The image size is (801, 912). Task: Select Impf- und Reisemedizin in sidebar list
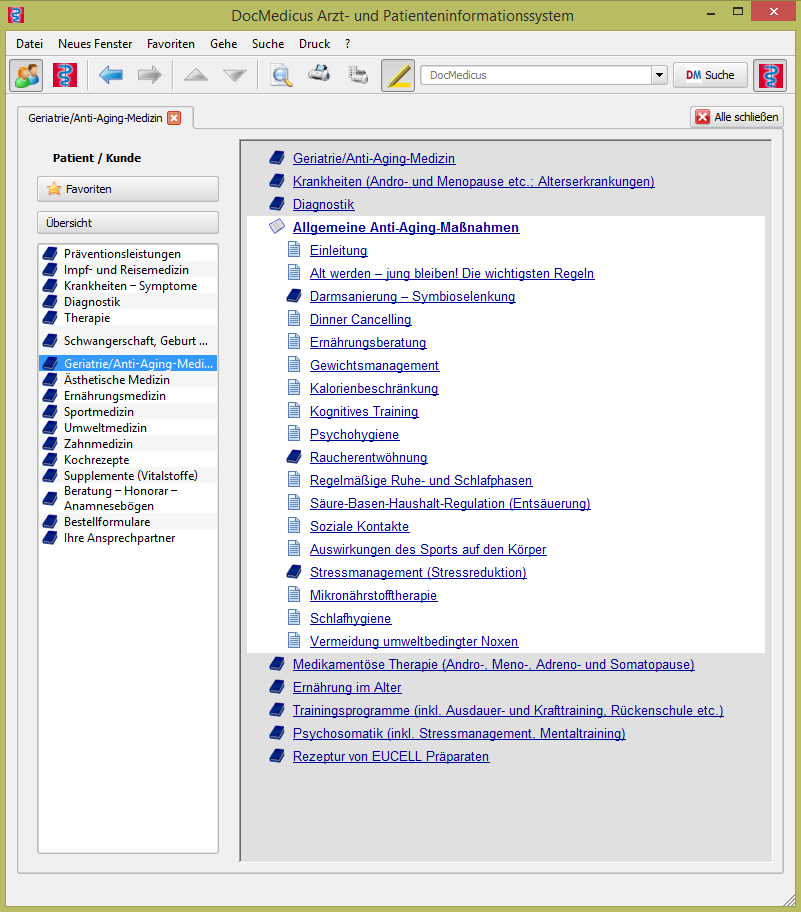pyautogui.click(x=128, y=270)
